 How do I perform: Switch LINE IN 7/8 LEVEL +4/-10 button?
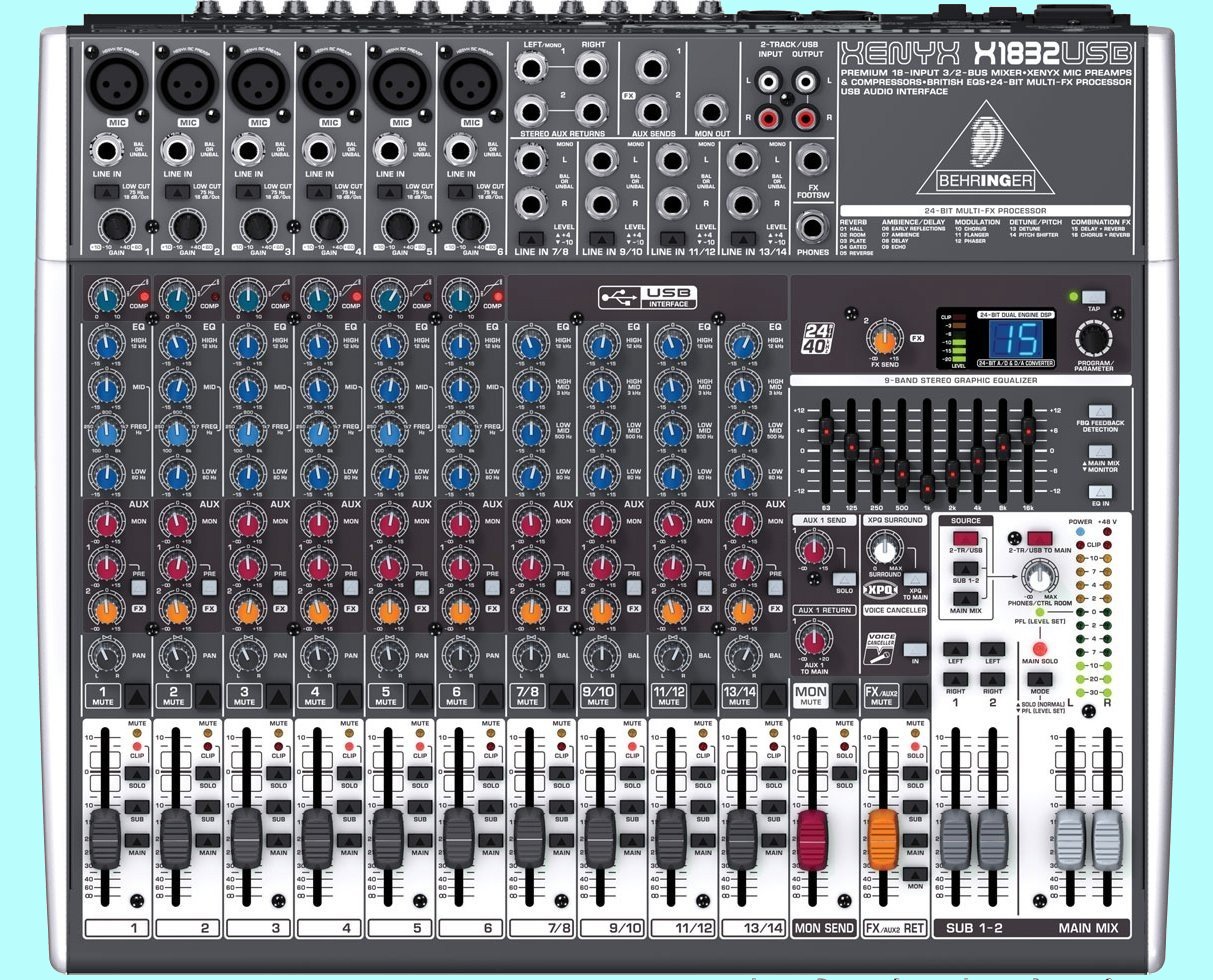(530, 238)
